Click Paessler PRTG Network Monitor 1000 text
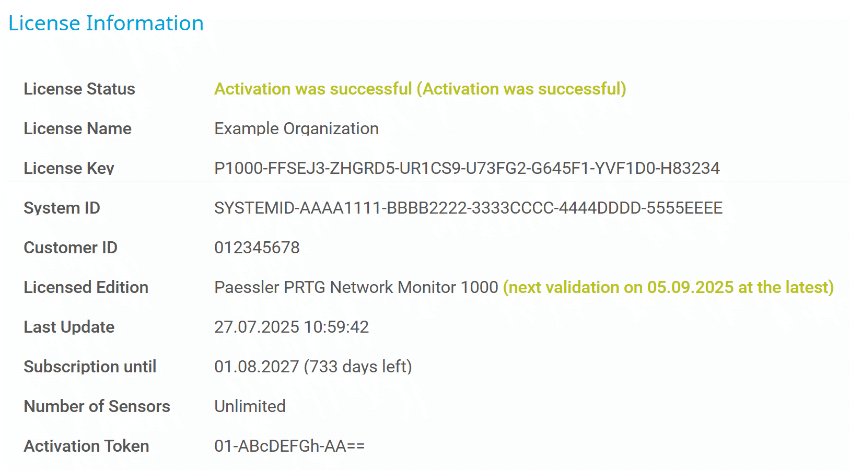 [356, 288]
